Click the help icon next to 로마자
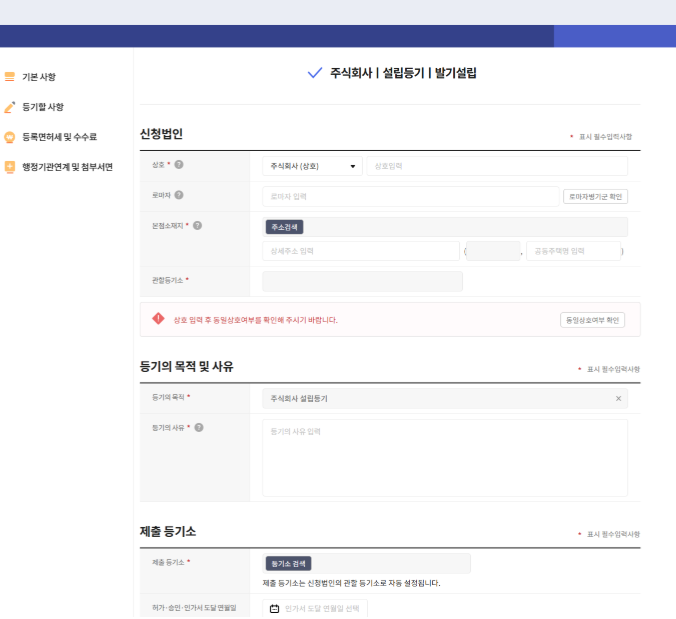 [x=179, y=195]
